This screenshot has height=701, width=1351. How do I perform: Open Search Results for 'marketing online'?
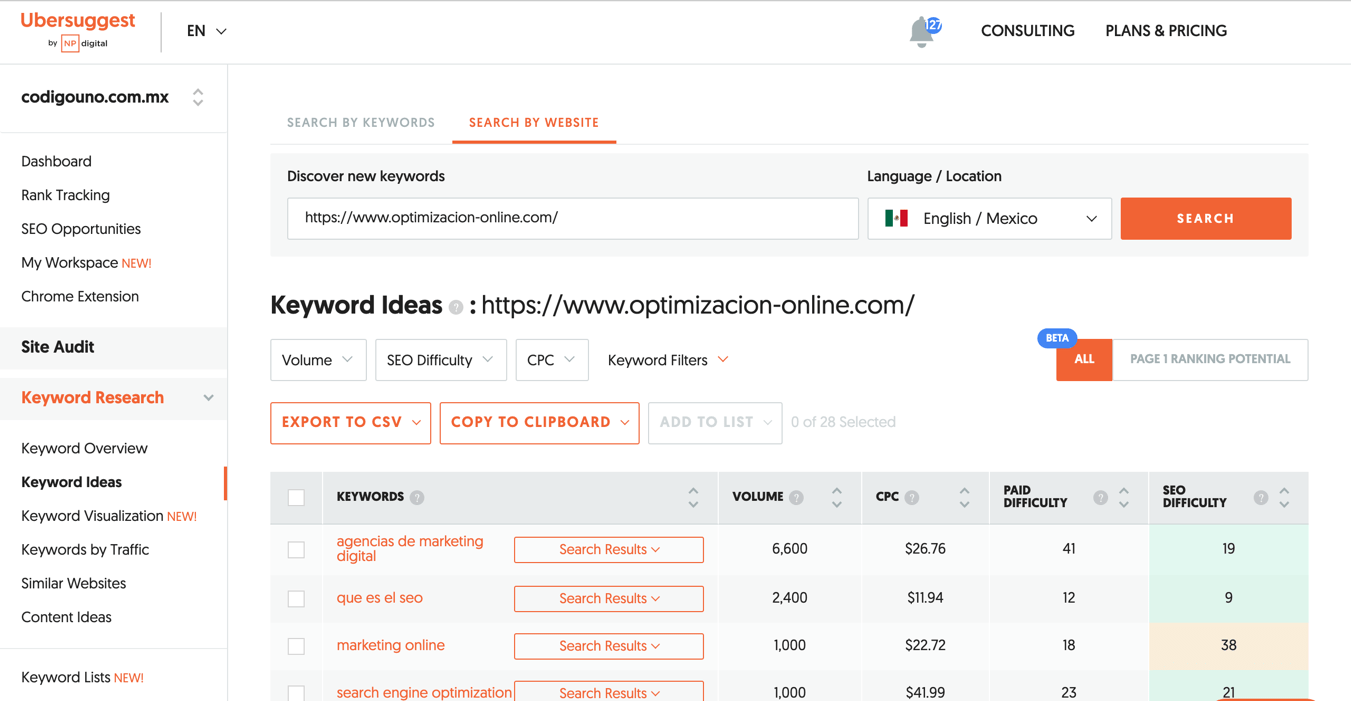tap(609, 646)
